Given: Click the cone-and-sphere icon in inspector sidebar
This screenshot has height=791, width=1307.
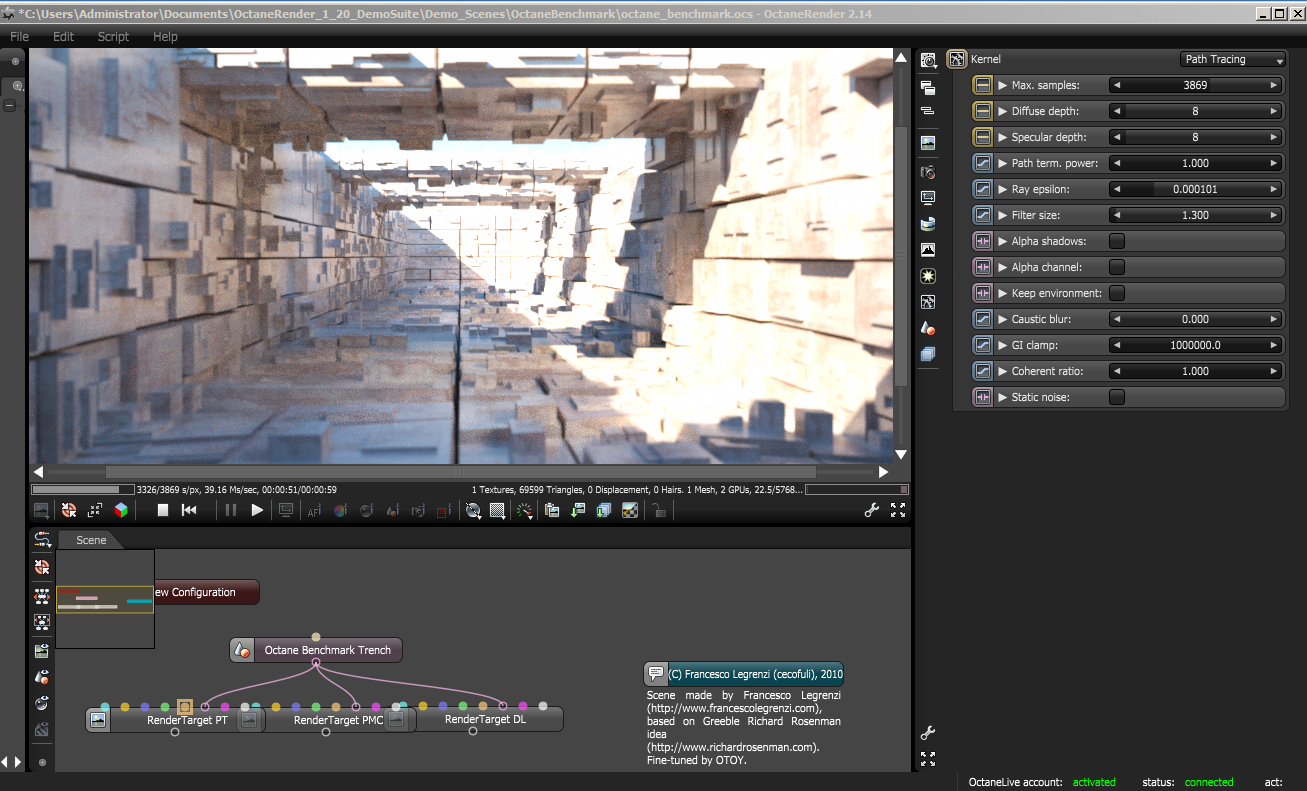Looking at the screenshot, I should pyautogui.click(x=928, y=327).
